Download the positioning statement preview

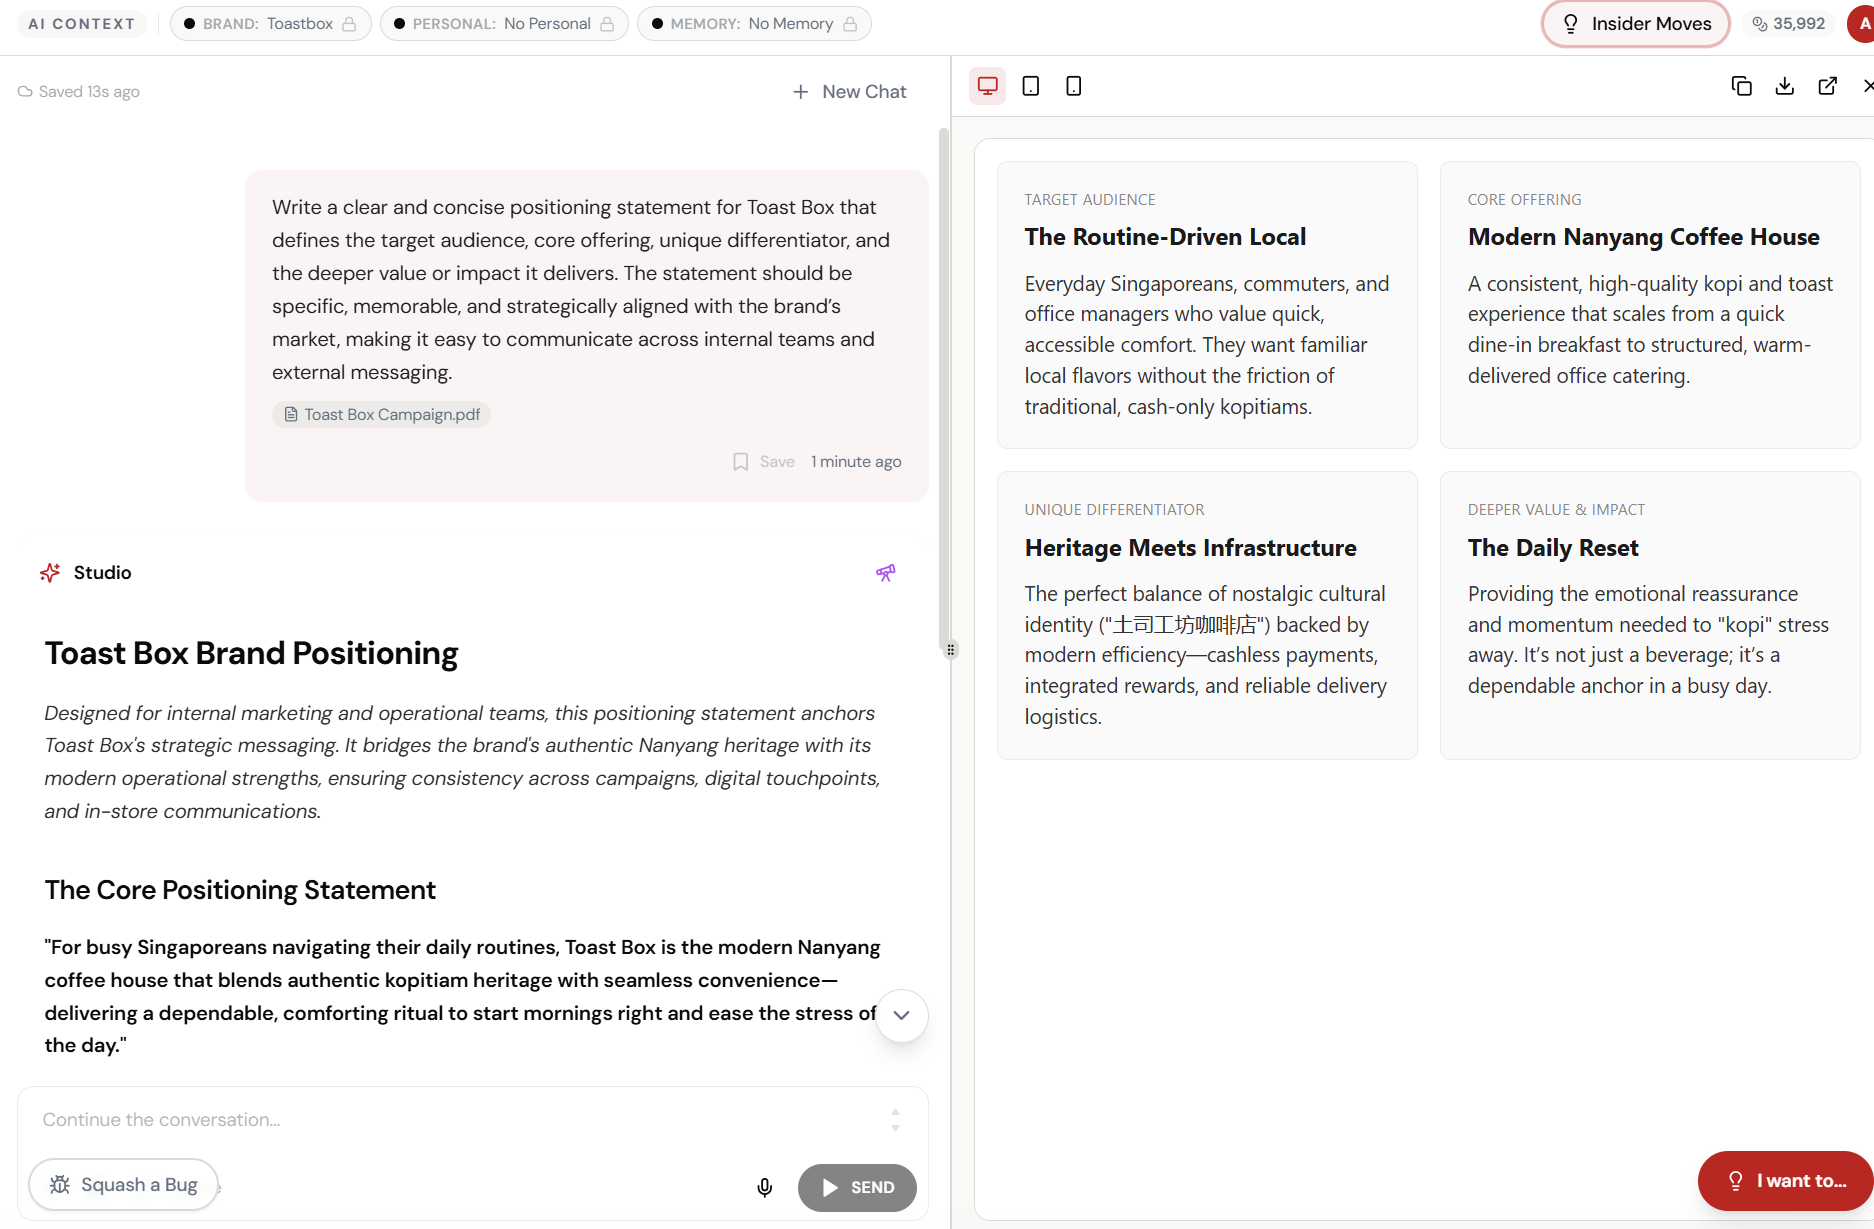1784,86
